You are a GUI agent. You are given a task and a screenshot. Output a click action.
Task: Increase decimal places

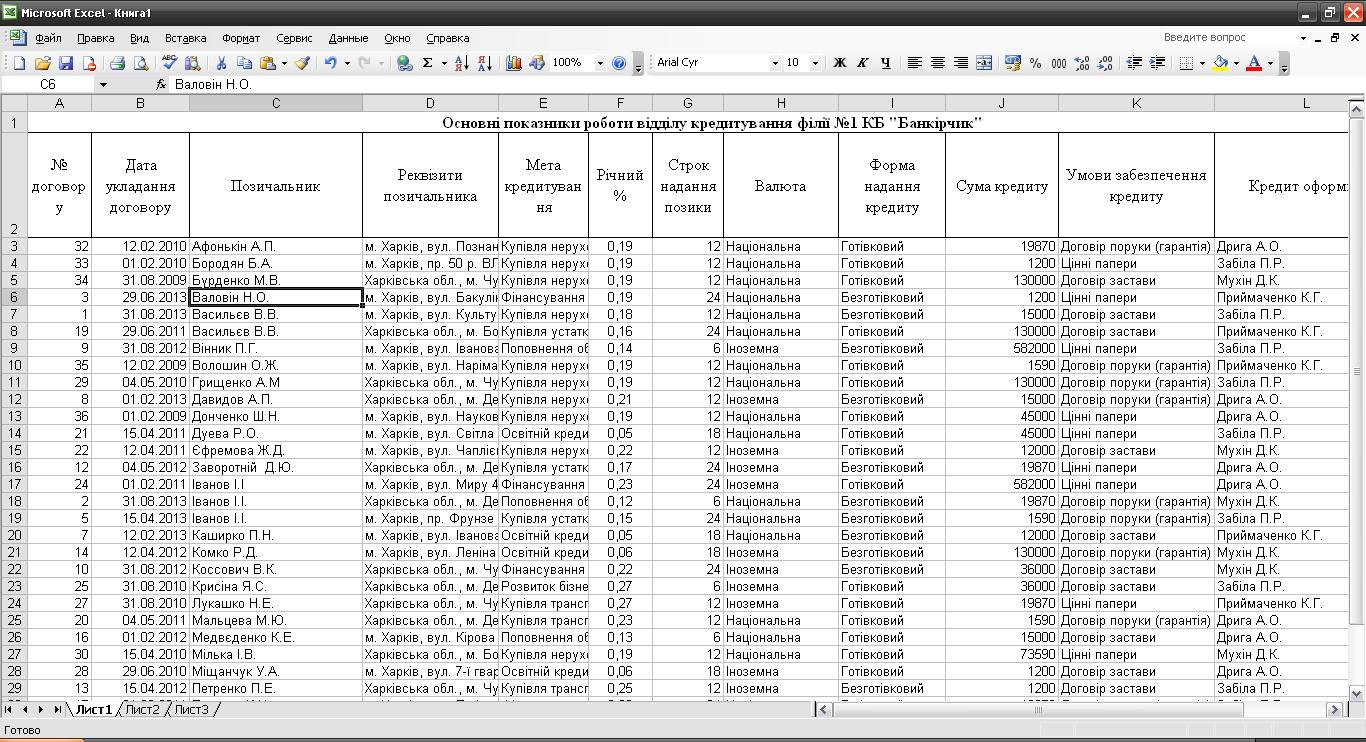coord(1082,63)
